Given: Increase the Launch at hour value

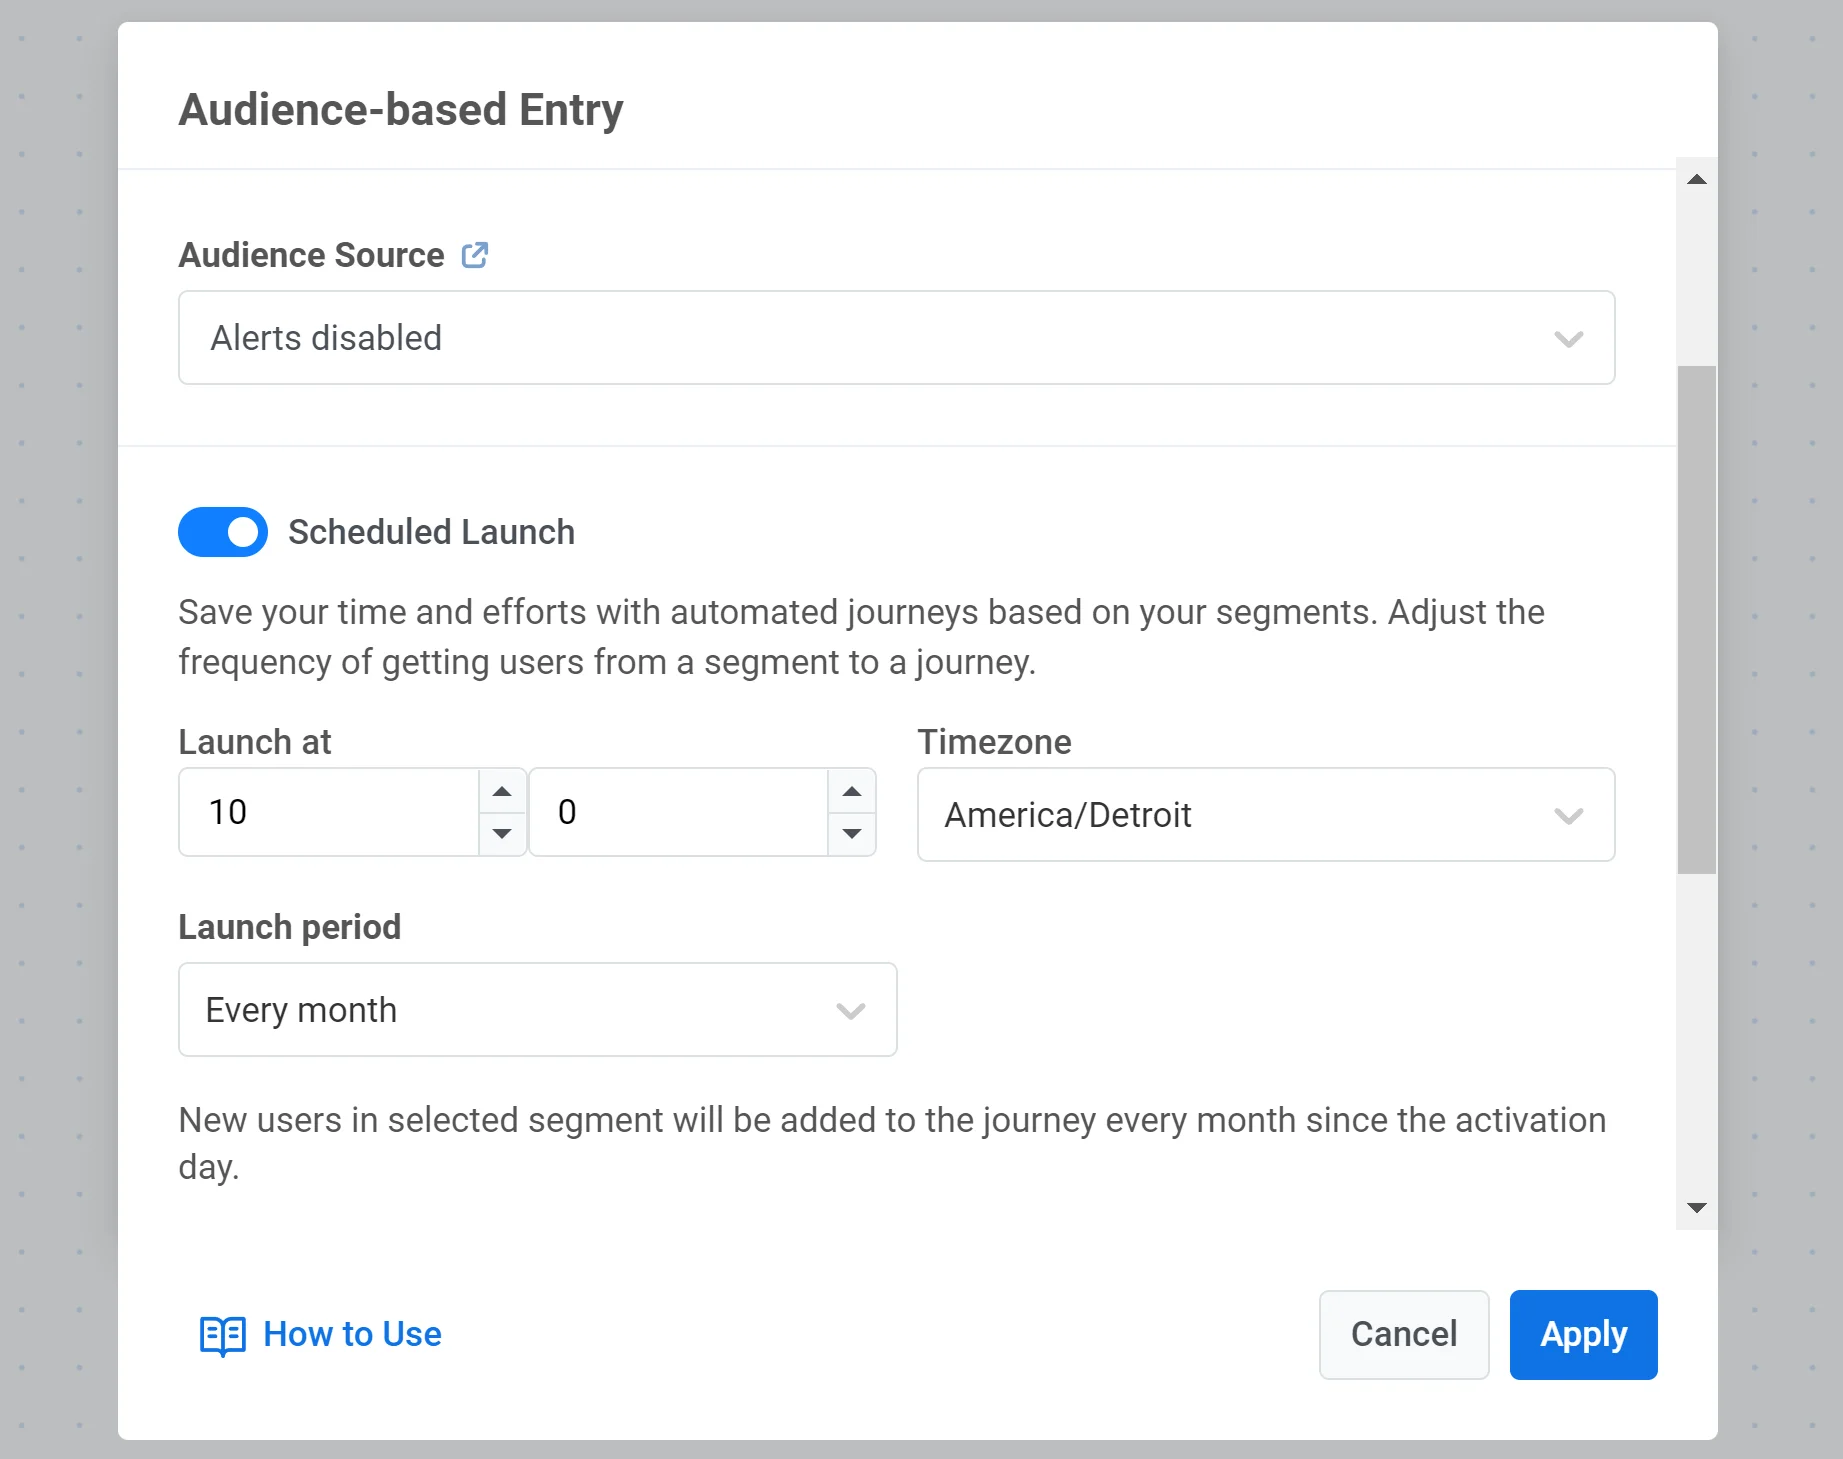Looking at the screenshot, I should [x=502, y=792].
